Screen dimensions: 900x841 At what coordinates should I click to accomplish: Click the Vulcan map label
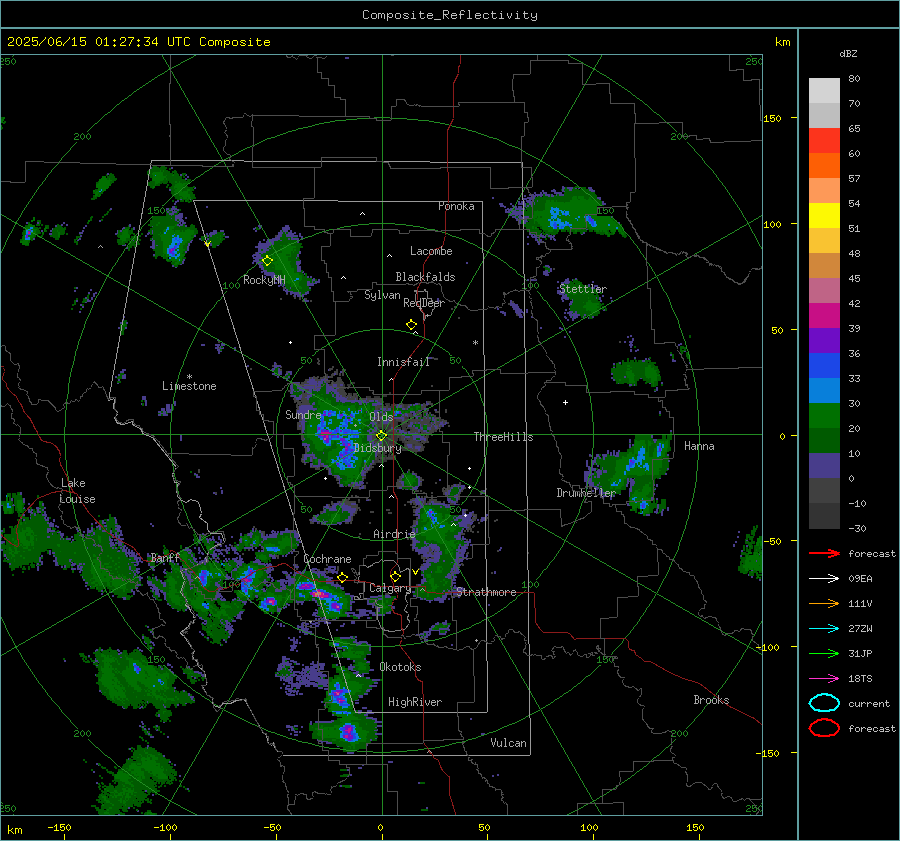(x=508, y=743)
